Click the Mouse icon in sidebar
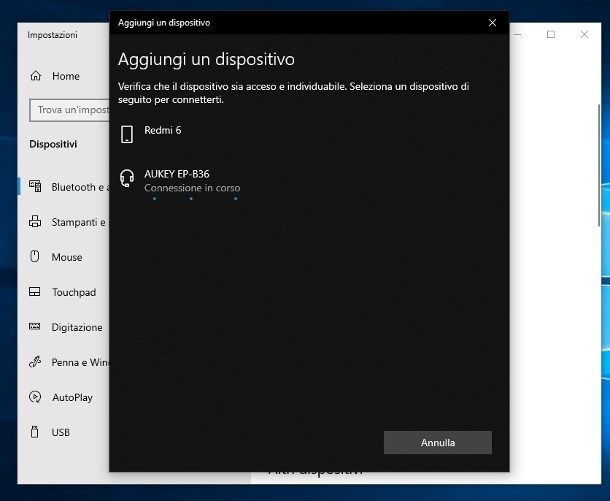610x501 pixels. (x=35, y=256)
